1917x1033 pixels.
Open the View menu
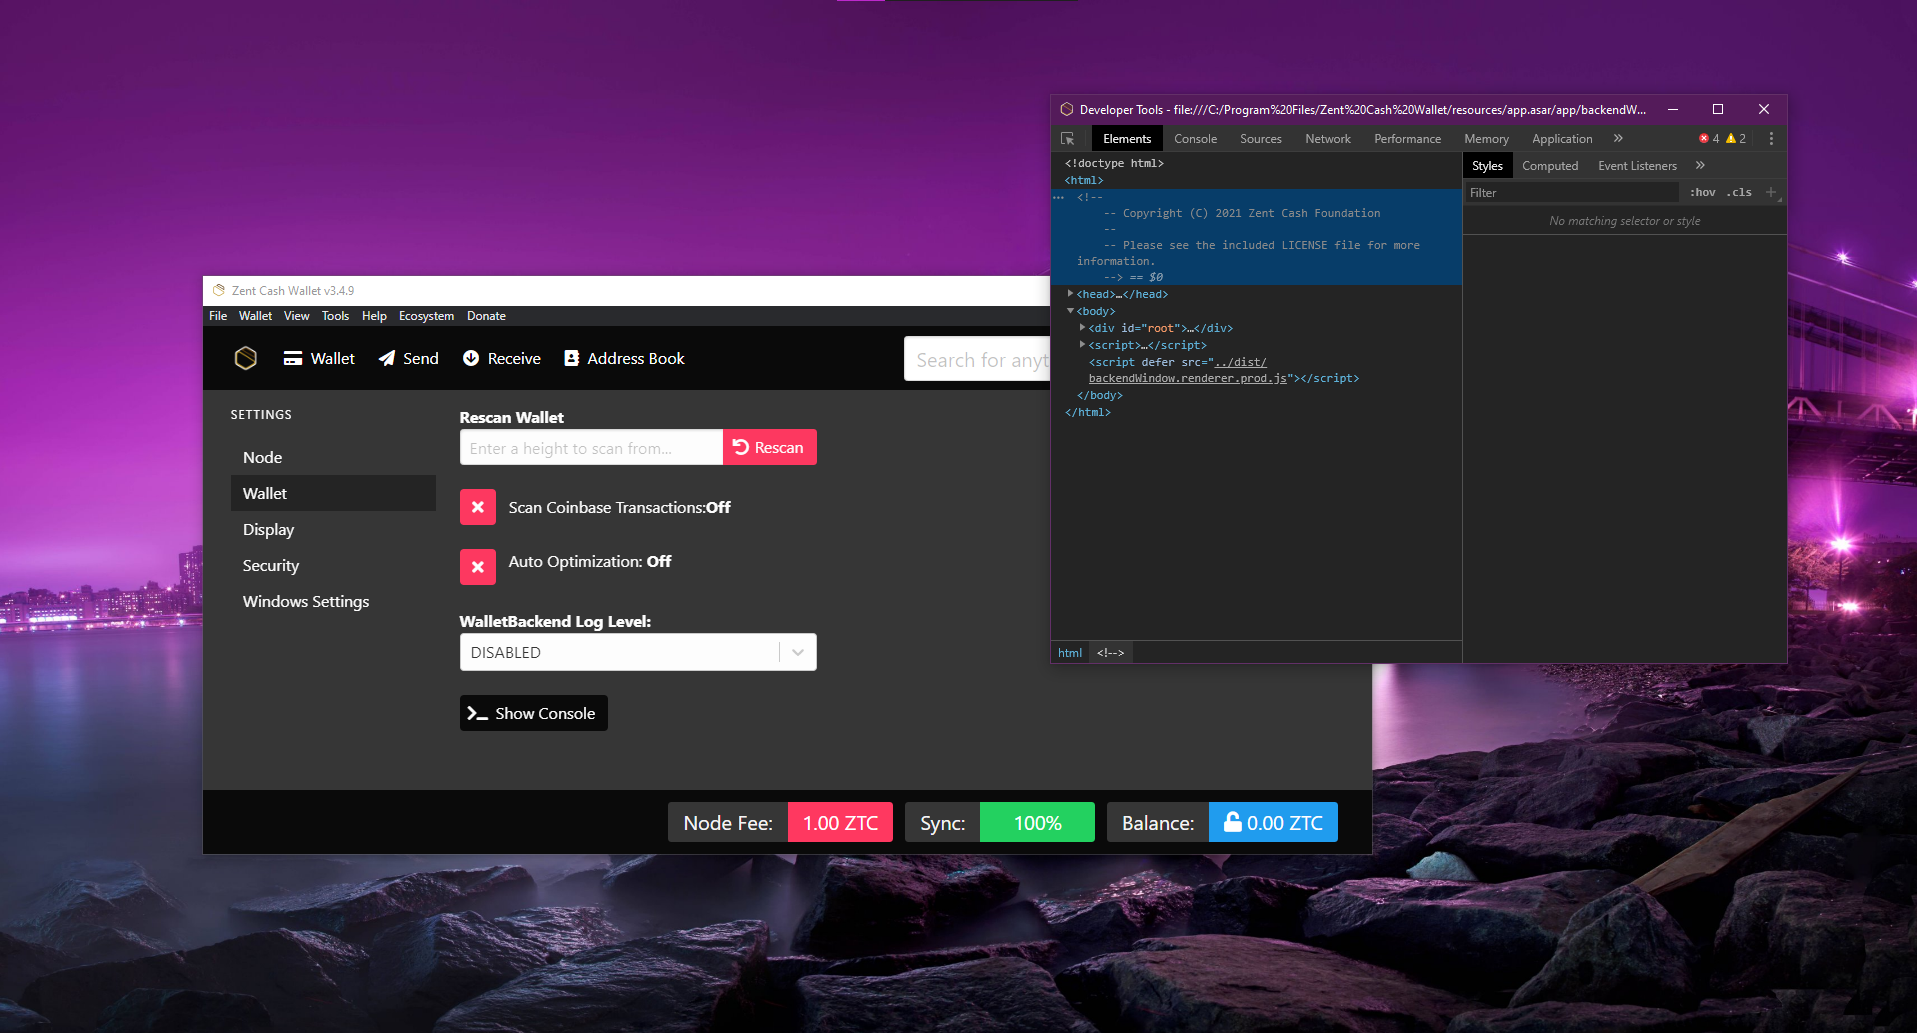click(x=297, y=316)
